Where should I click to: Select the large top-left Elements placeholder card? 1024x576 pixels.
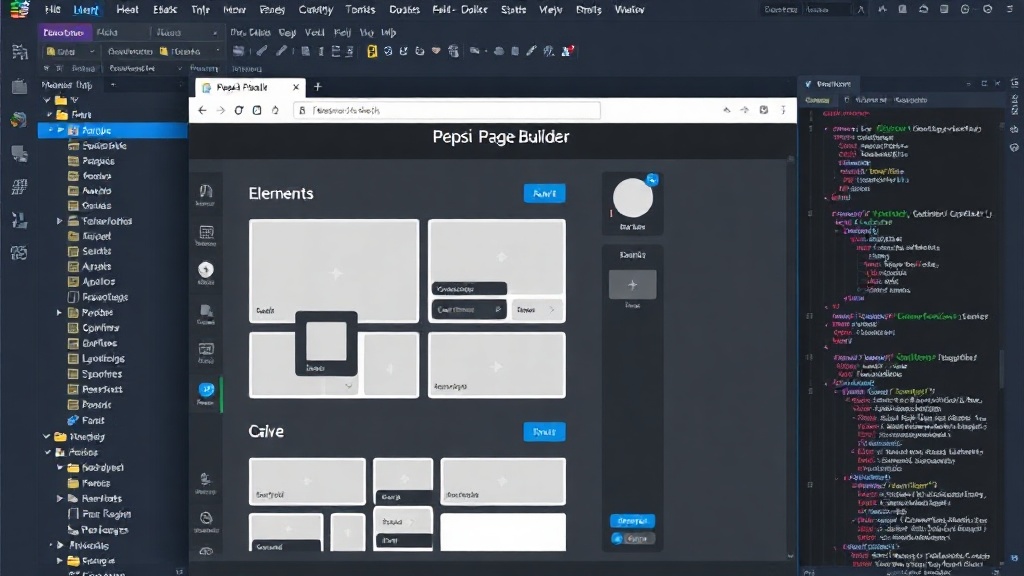(x=334, y=271)
